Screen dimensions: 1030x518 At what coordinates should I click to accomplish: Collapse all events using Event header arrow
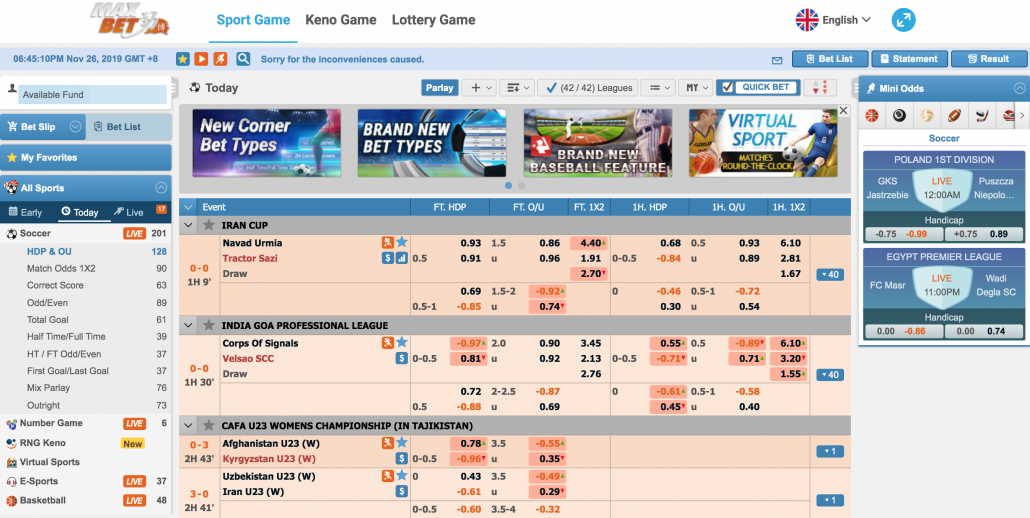point(189,207)
